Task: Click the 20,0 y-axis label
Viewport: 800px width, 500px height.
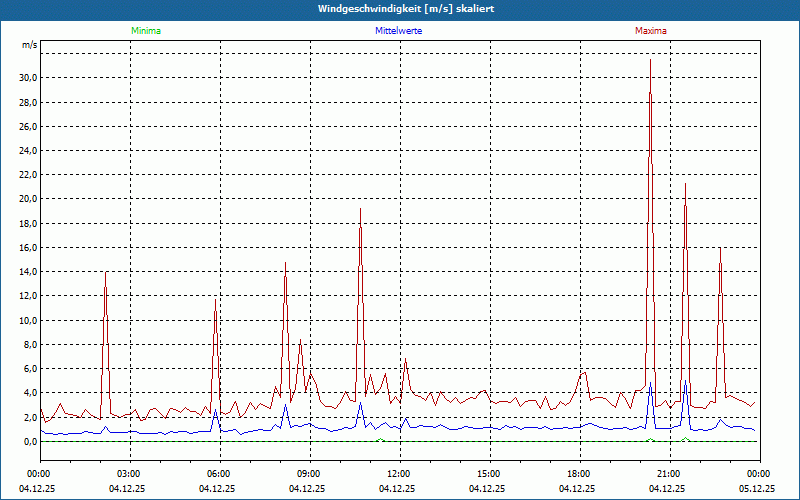Action: click(28, 199)
